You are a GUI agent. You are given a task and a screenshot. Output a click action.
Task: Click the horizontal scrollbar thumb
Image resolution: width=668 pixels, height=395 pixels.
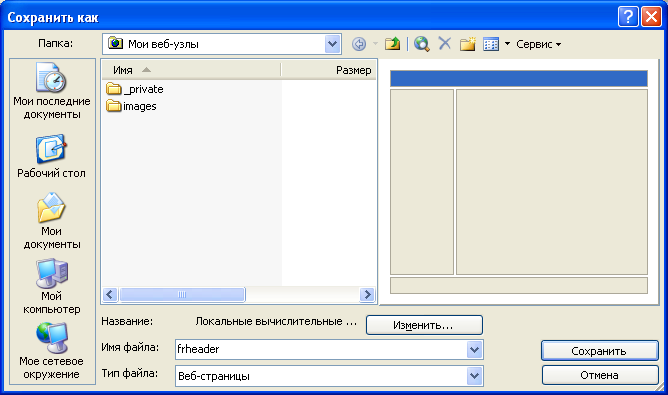[182, 294]
